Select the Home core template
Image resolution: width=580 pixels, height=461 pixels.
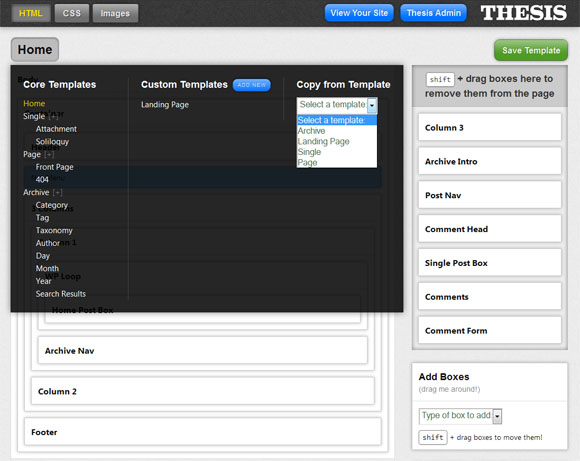point(34,104)
